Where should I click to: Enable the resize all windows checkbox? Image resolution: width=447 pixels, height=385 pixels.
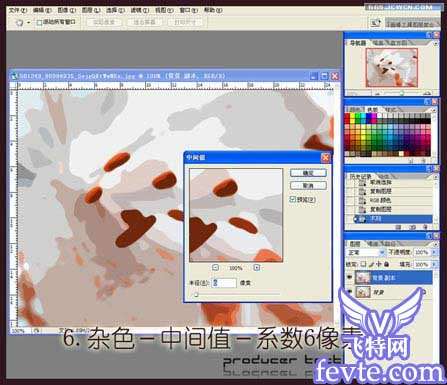pos(39,22)
